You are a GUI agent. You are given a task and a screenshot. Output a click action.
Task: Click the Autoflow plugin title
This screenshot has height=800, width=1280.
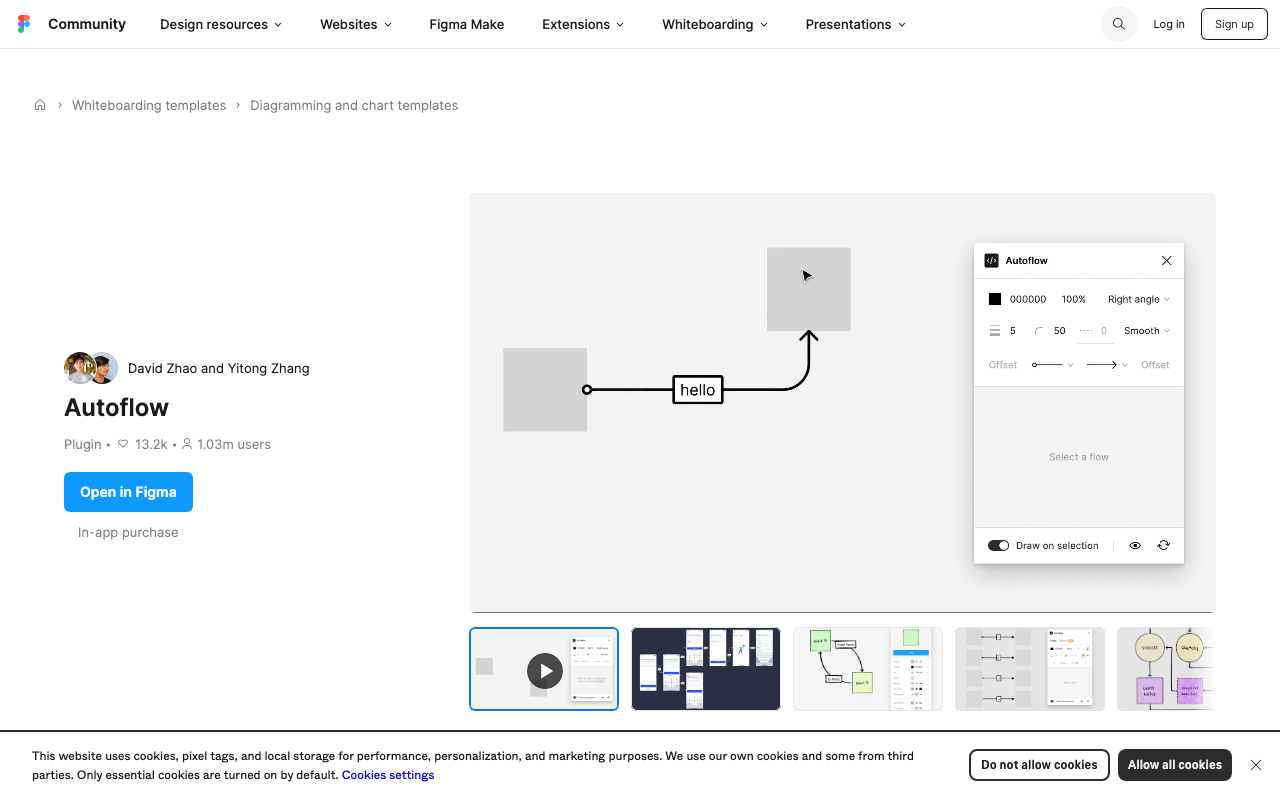(x=116, y=407)
